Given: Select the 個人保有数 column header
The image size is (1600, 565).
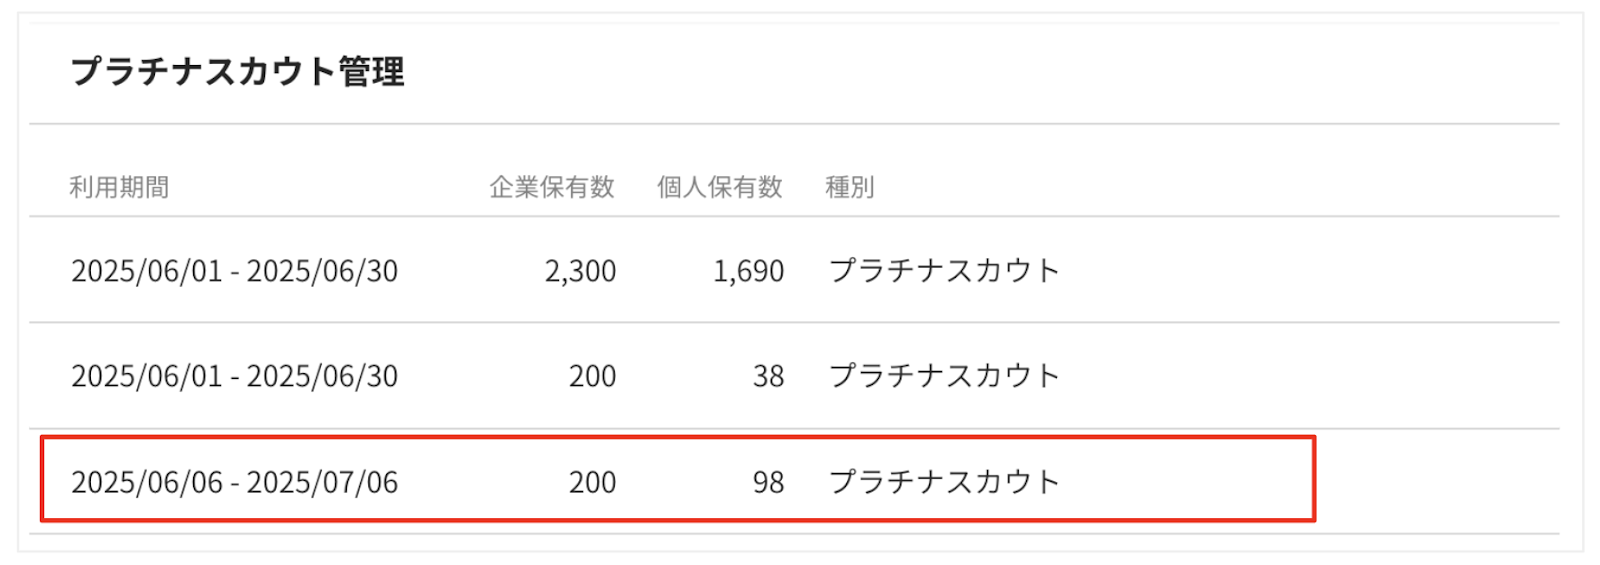Looking at the screenshot, I should pyautogui.click(x=719, y=187).
